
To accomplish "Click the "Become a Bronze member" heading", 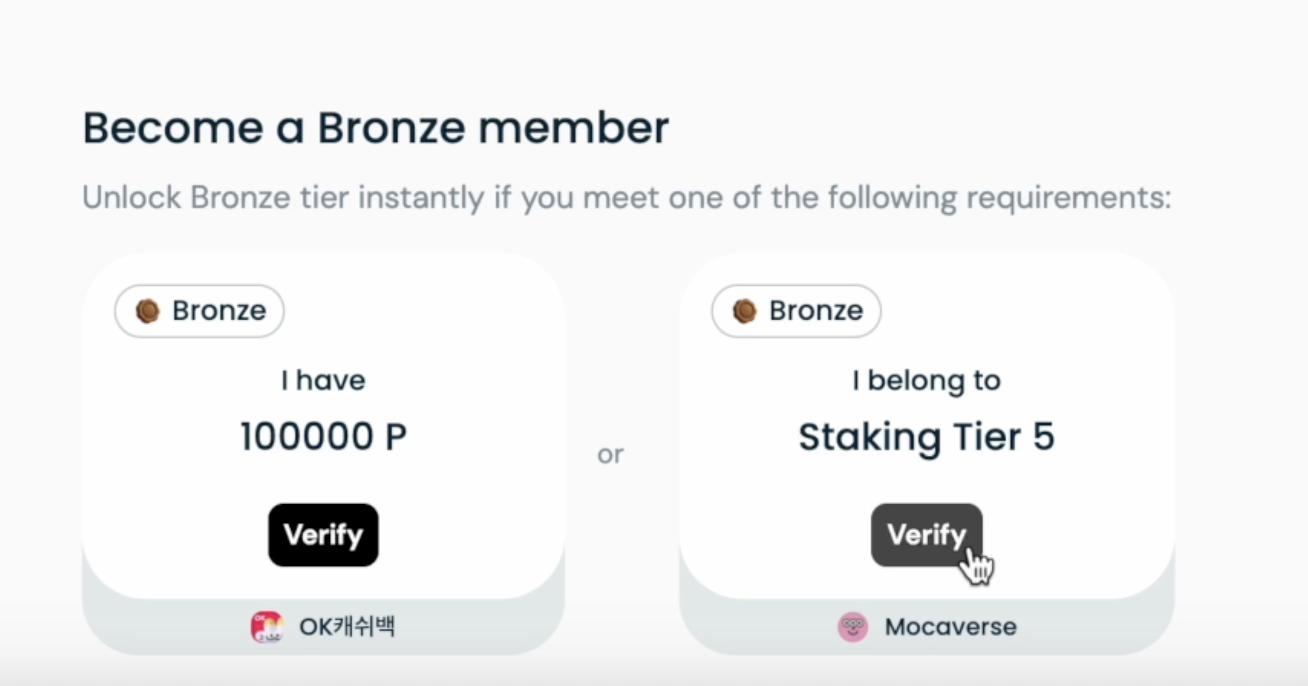I will [x=376, y=128].
